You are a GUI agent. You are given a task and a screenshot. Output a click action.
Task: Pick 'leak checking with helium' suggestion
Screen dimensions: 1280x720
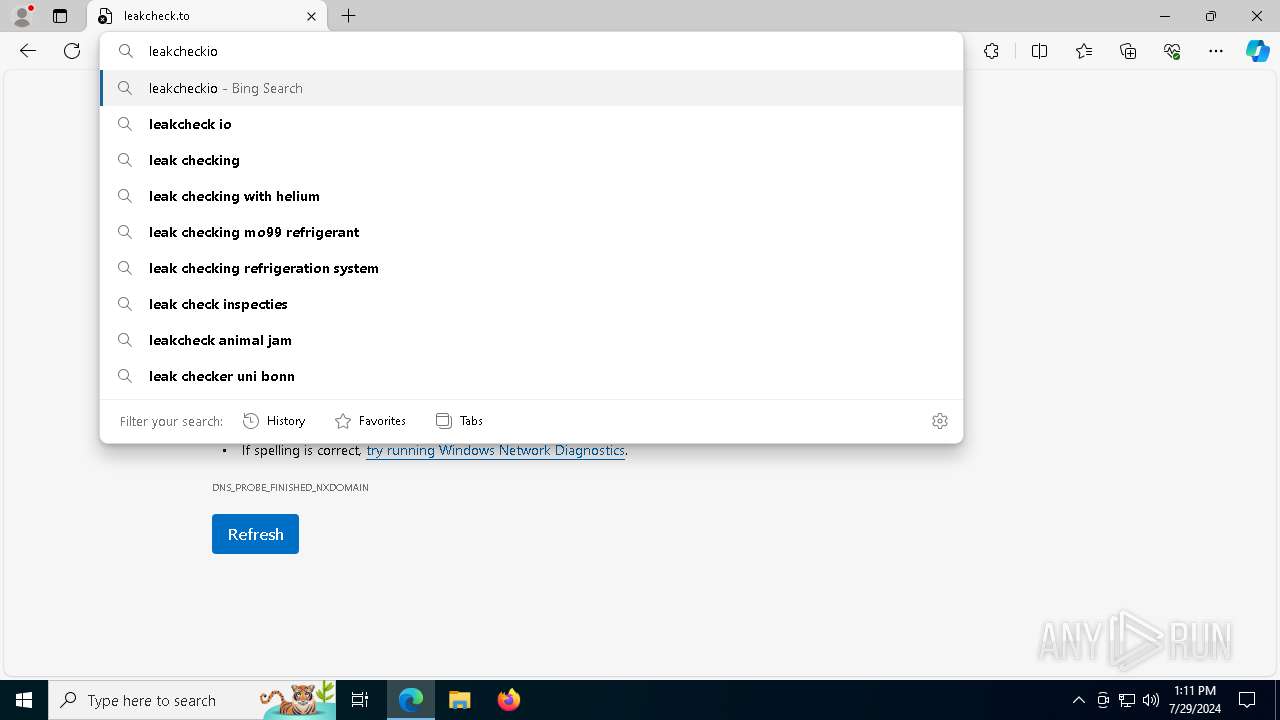pyautogui.click(x=531, y=196)
